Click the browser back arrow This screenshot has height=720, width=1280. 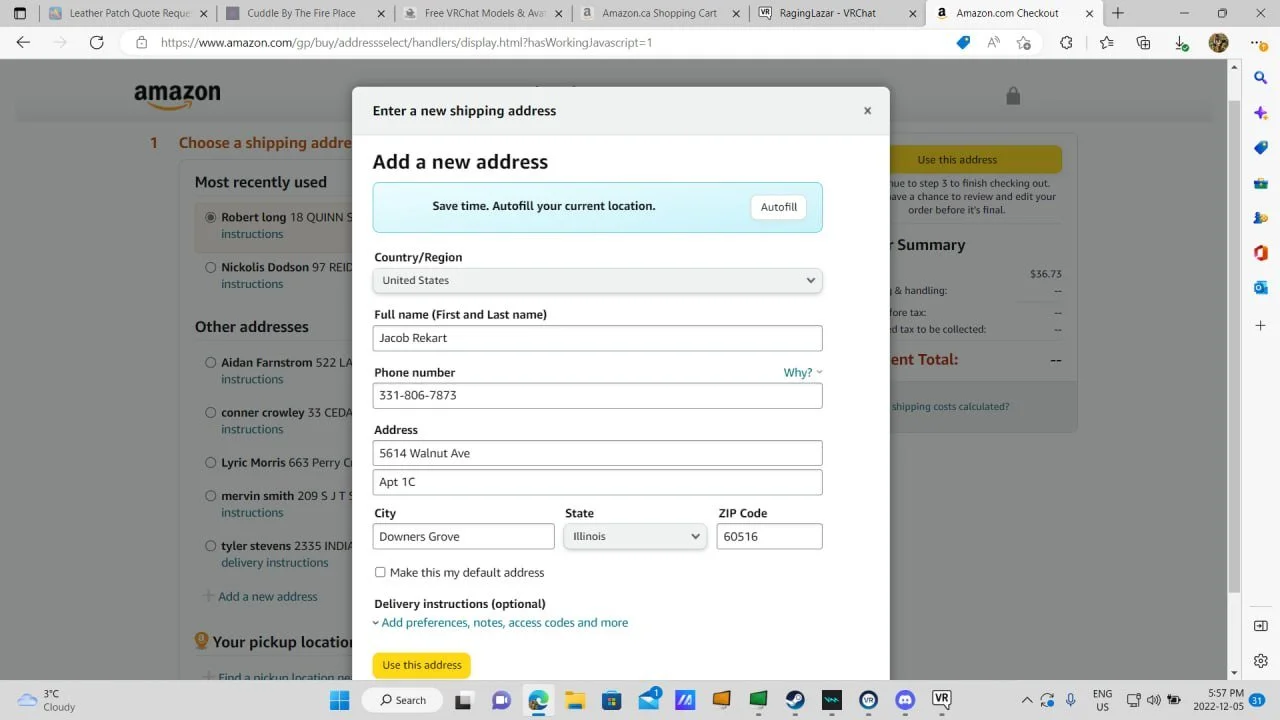click(24, 42)
